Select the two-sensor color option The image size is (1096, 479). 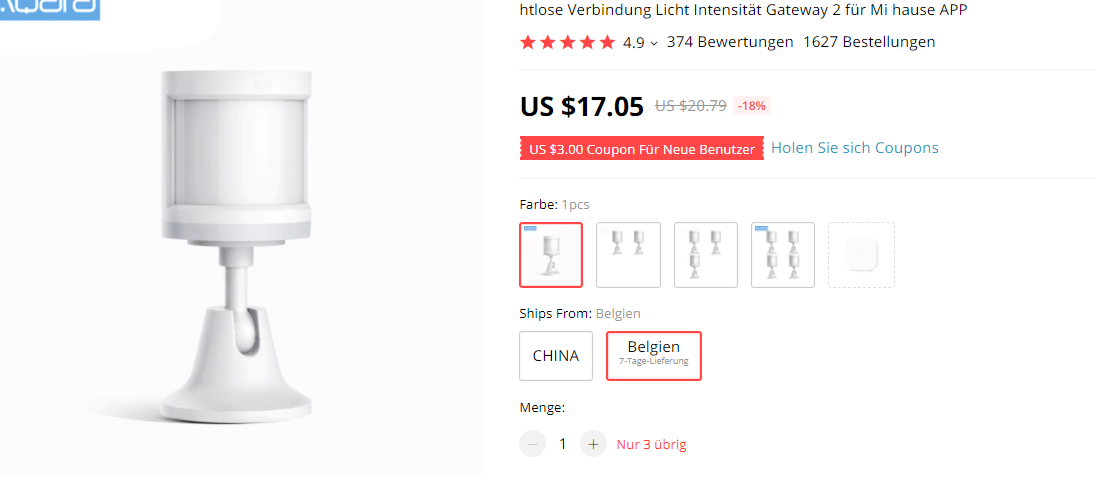tap(628, 255)
